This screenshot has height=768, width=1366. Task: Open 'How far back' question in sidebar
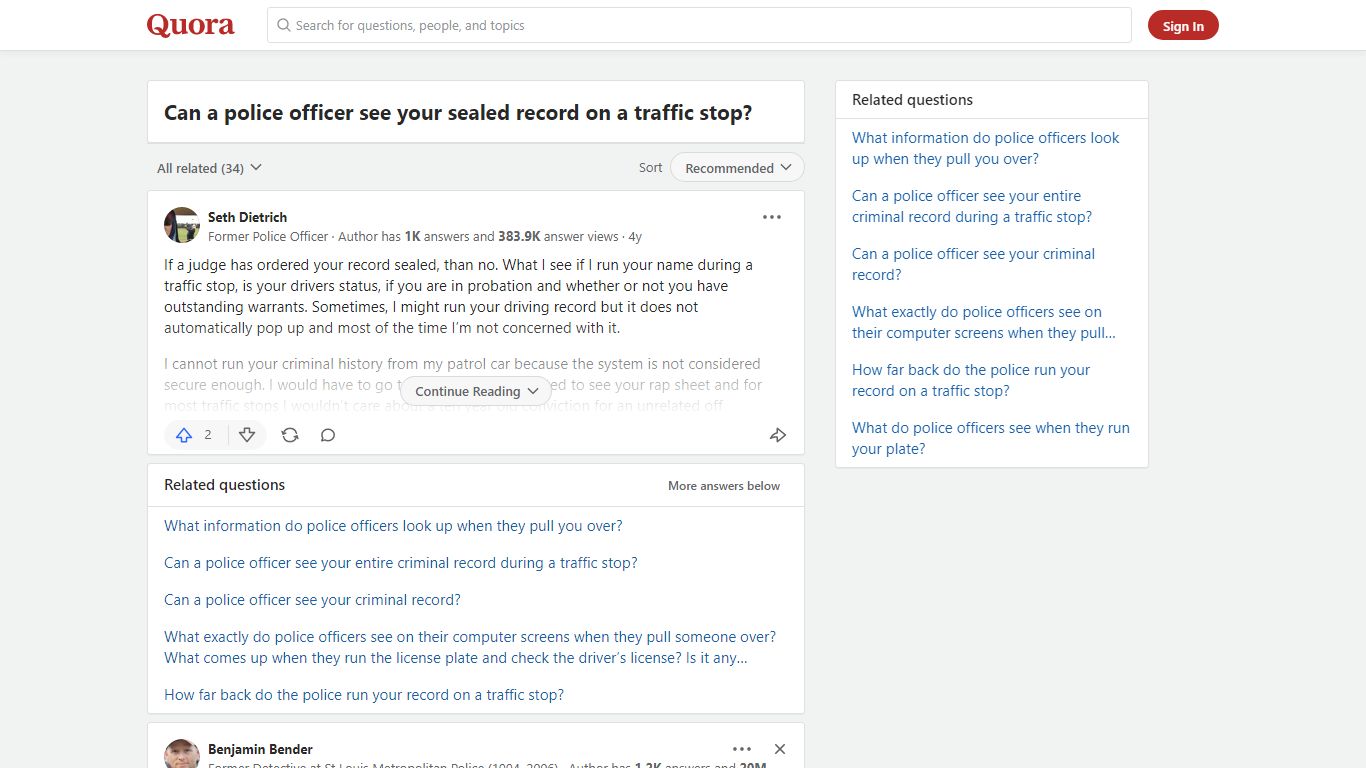(970, 380)
